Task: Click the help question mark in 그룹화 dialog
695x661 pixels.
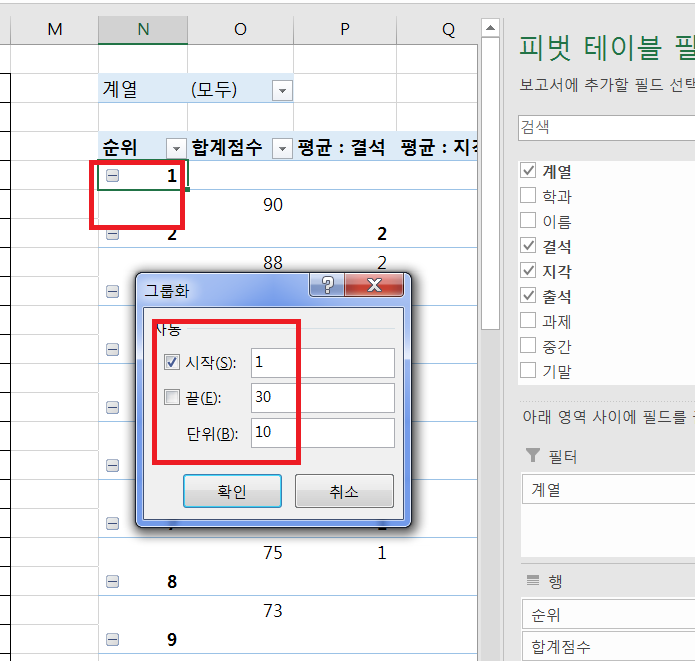Action: [x=327, y=286]
